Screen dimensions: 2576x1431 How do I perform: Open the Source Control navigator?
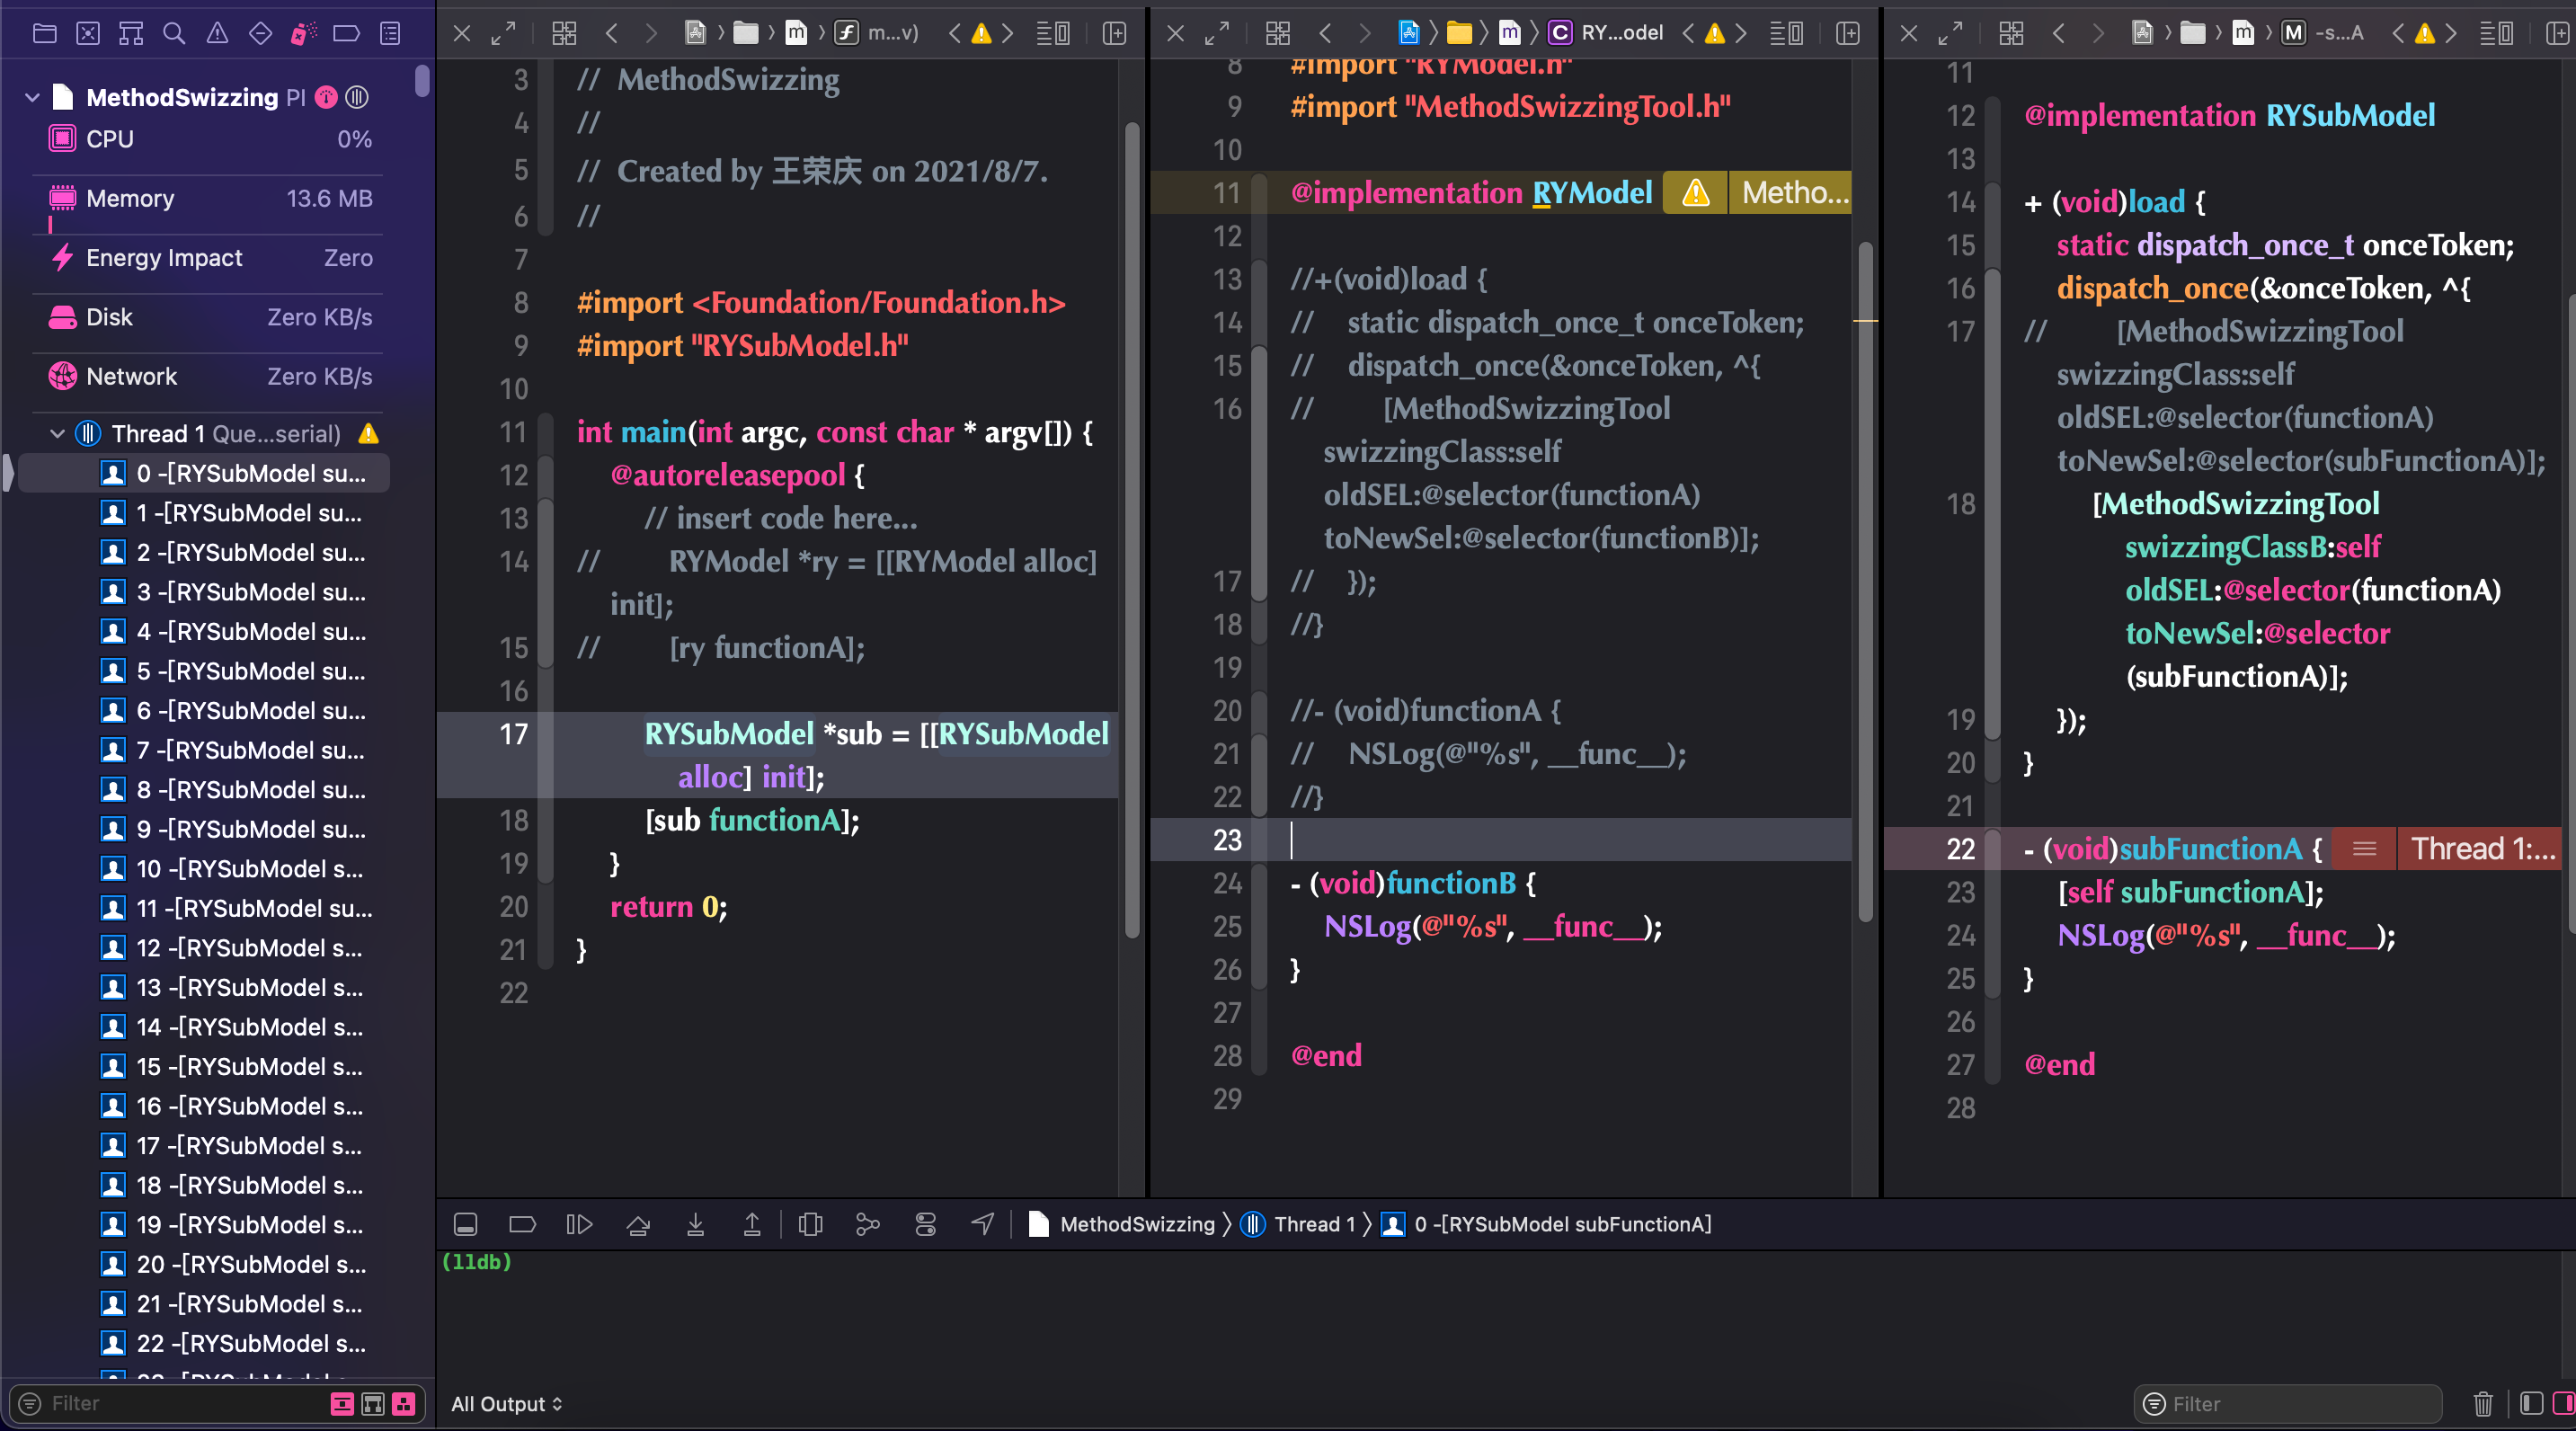pyautogui.click(x=88, y=34)
